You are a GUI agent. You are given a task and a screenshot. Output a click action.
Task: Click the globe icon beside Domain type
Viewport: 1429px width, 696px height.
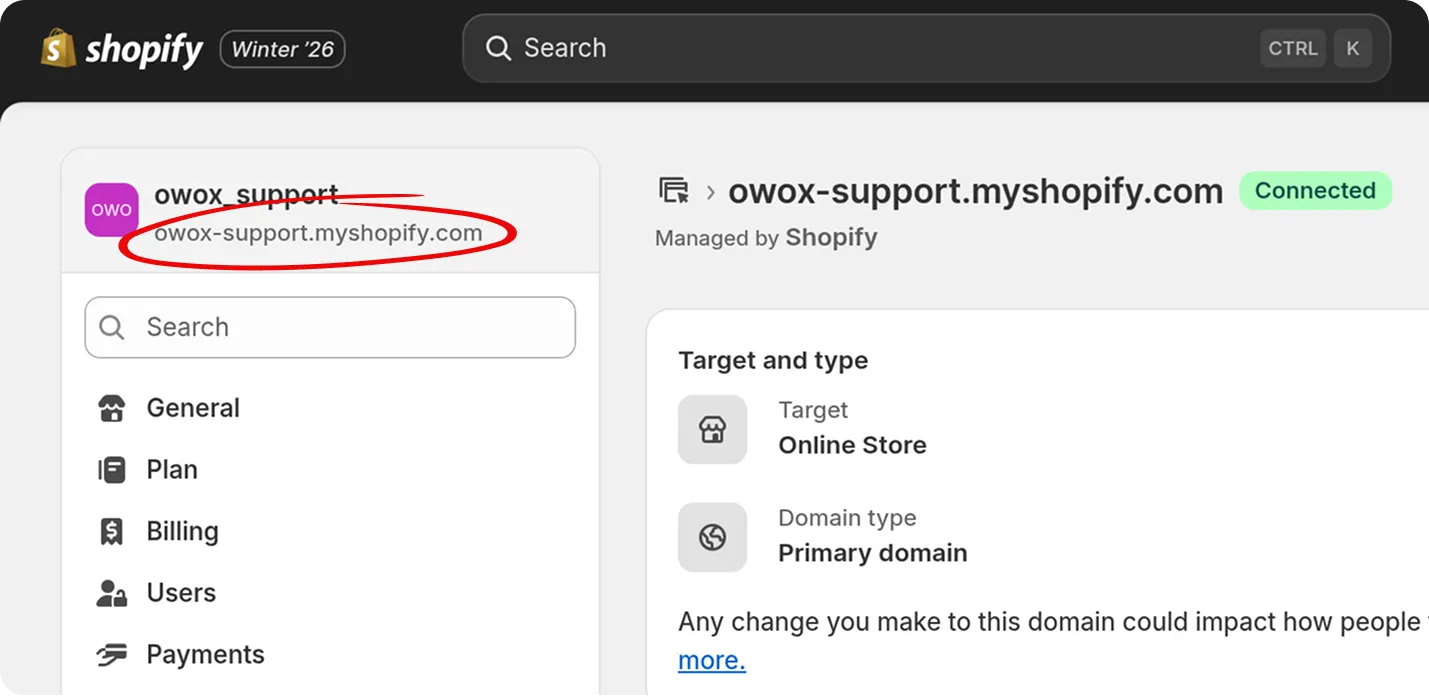point(712,537)
